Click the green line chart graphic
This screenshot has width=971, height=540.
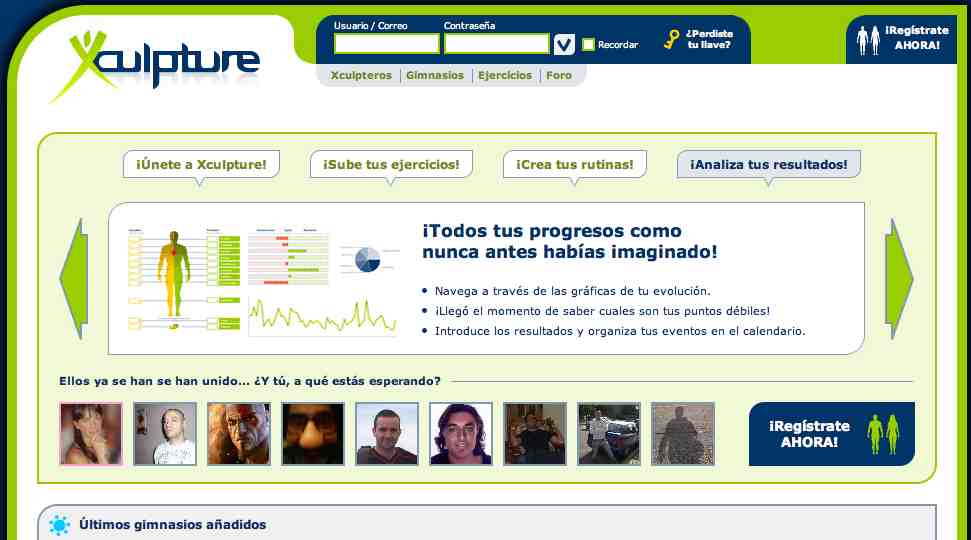[x=322, y=316]
